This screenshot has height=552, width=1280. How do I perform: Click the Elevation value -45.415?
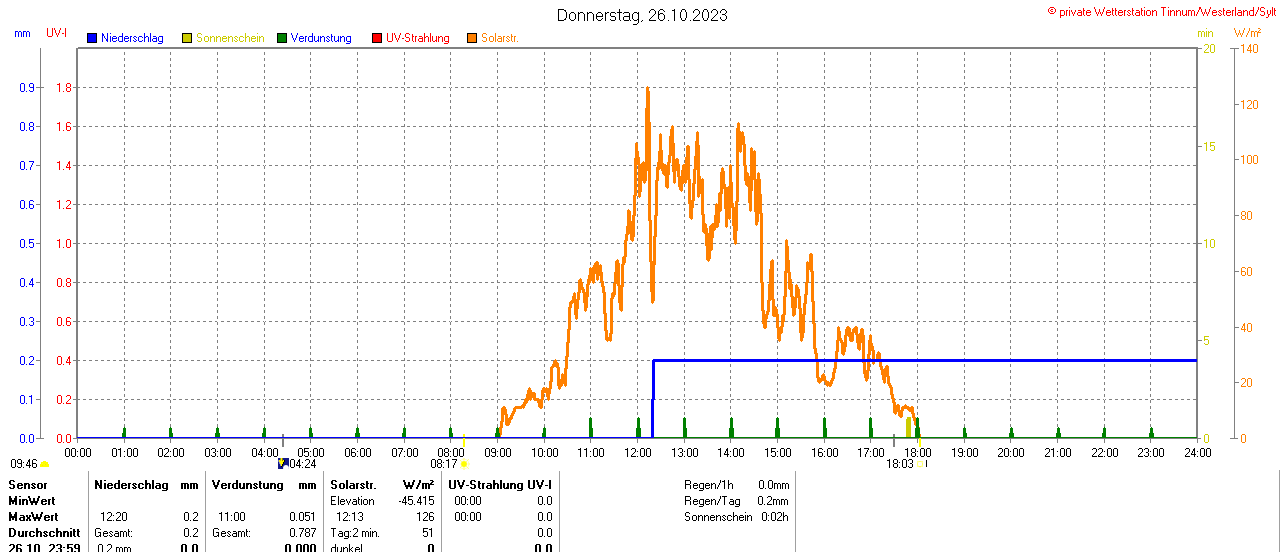[417, 501]
